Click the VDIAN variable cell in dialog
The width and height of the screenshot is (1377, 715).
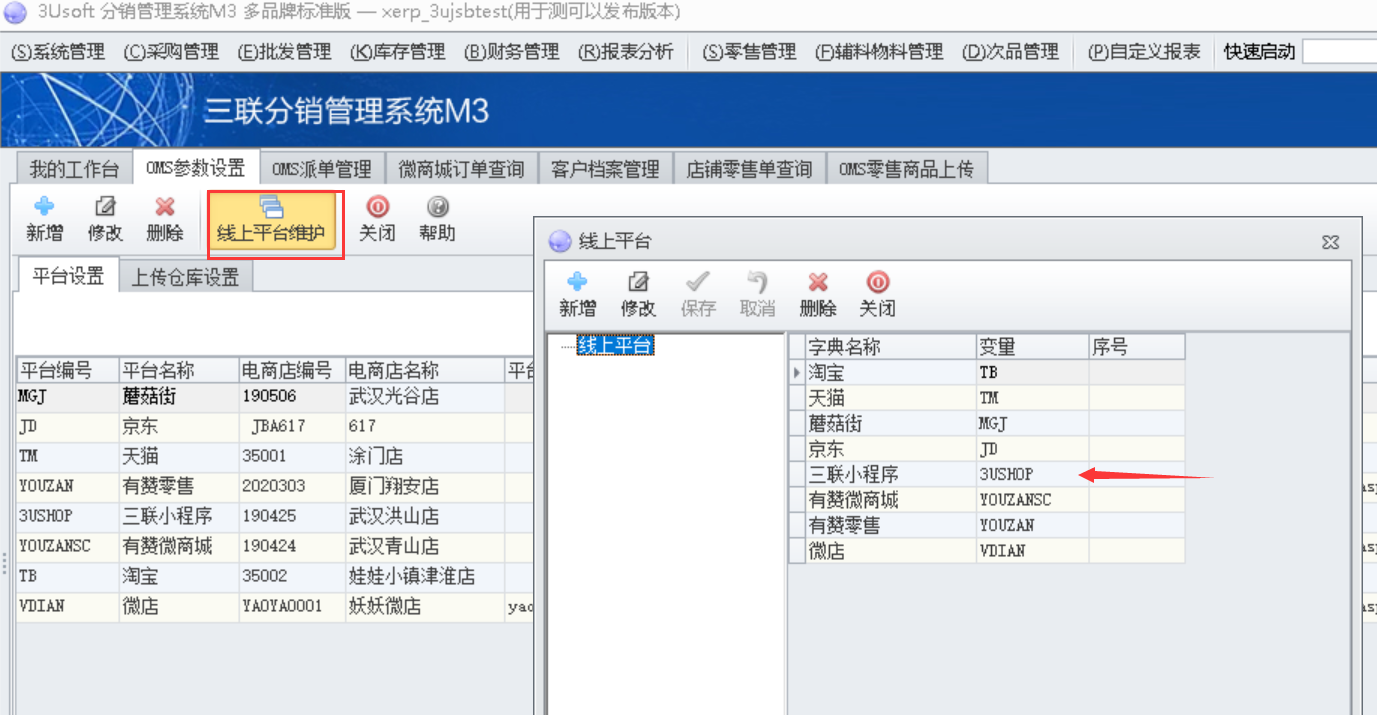[x=1033, y=551]
